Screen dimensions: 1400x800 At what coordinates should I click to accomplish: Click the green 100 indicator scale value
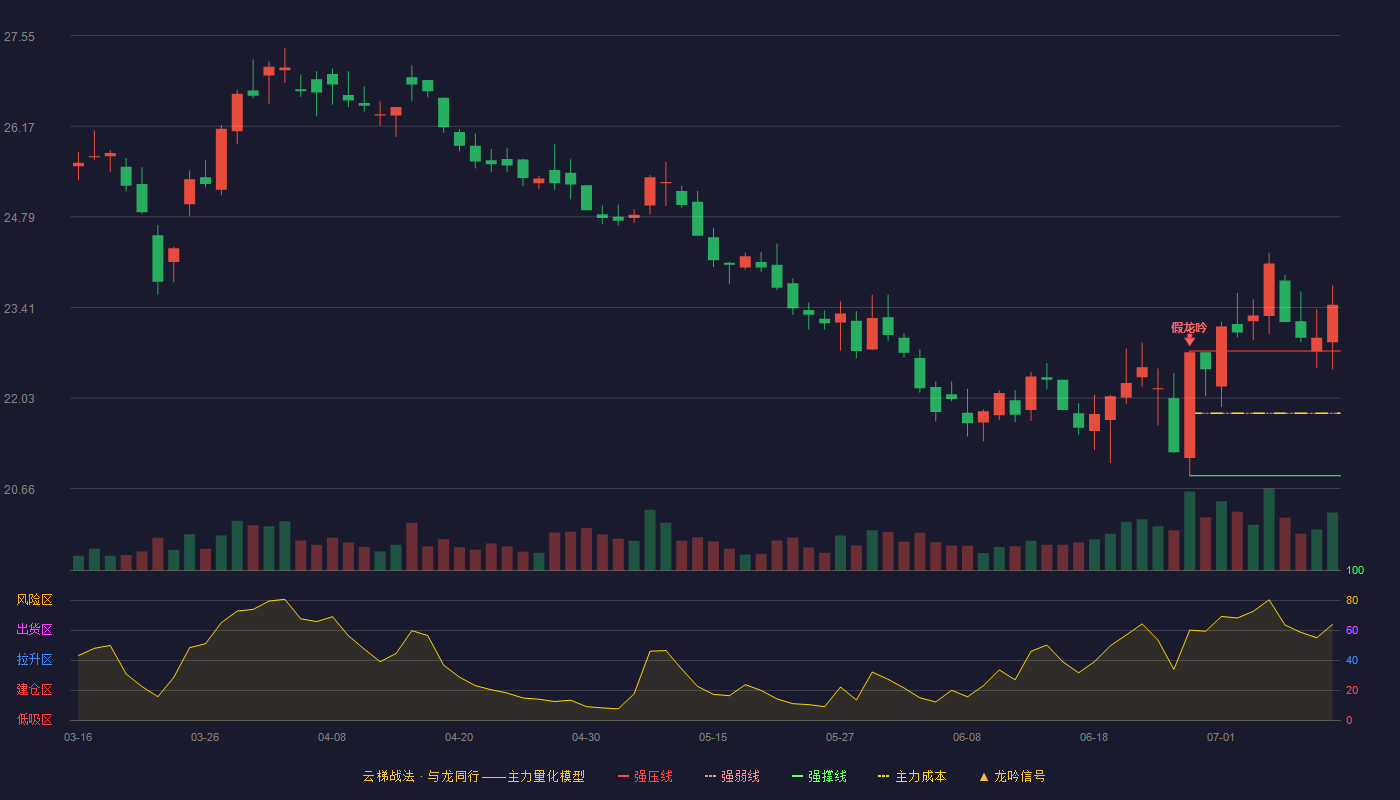[x=1355, y=571]
